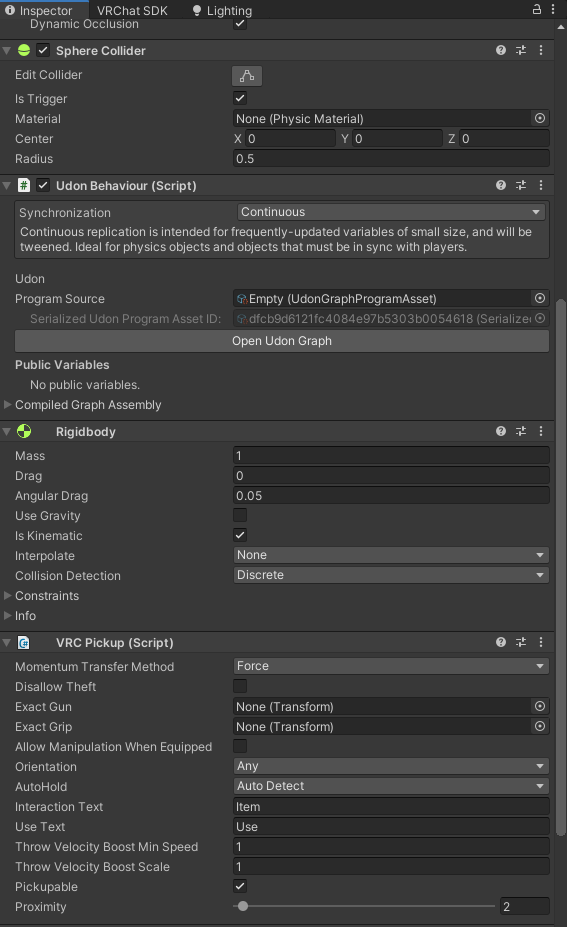Toggle the Inspector lock icon
This screenshot has height=927, width=567.
537,9
